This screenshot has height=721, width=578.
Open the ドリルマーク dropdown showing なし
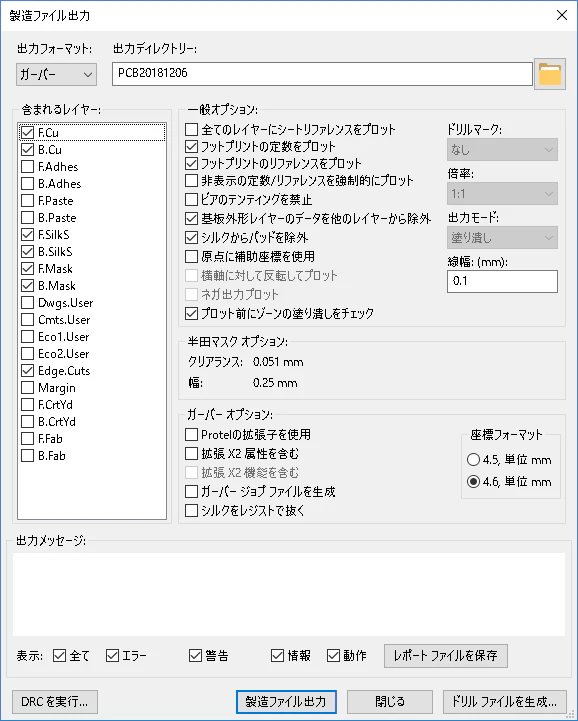pos(502,149)
